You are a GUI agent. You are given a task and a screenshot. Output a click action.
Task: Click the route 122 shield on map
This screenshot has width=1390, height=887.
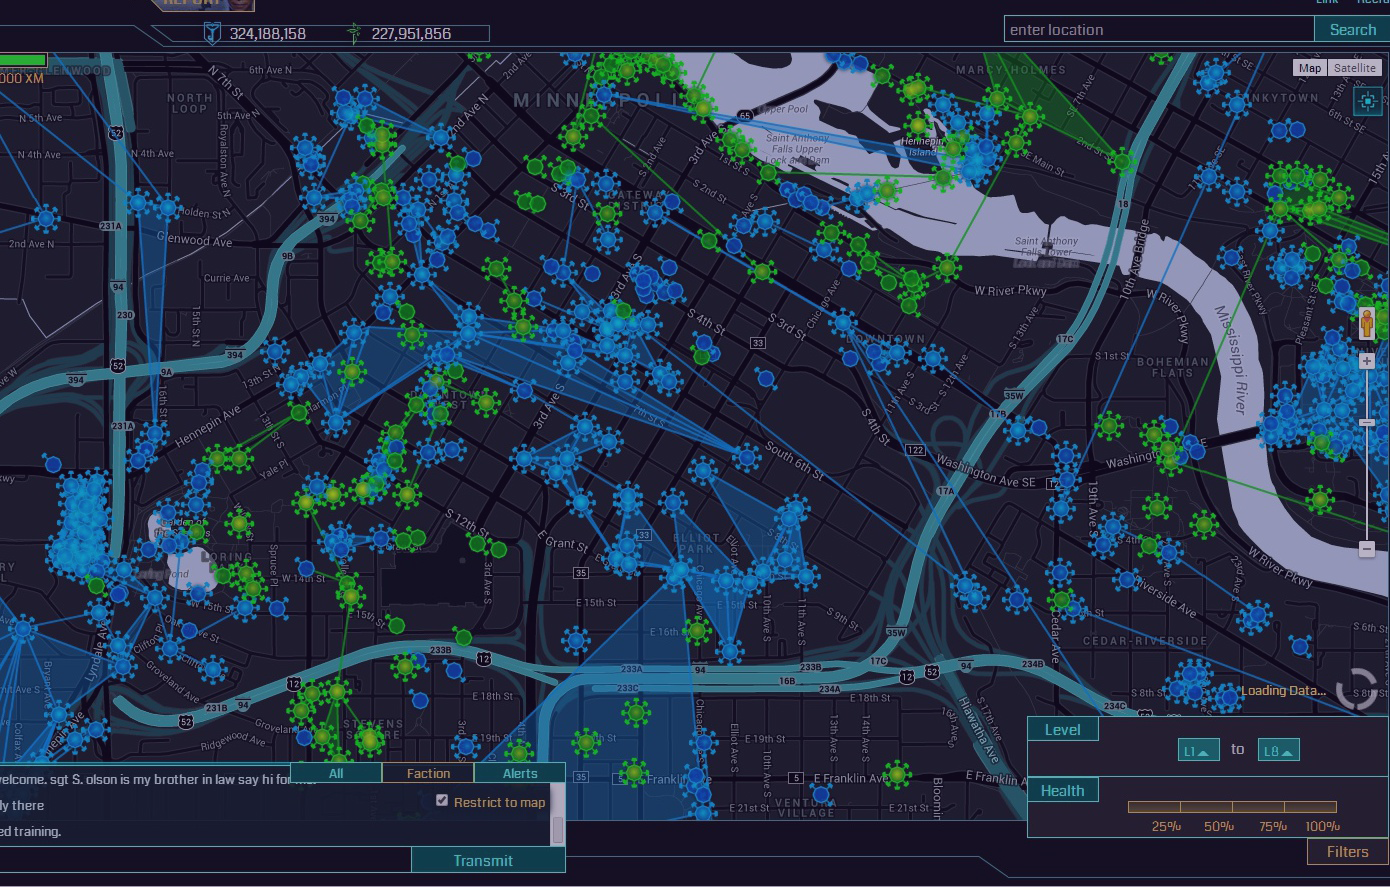tap(916, 450)
